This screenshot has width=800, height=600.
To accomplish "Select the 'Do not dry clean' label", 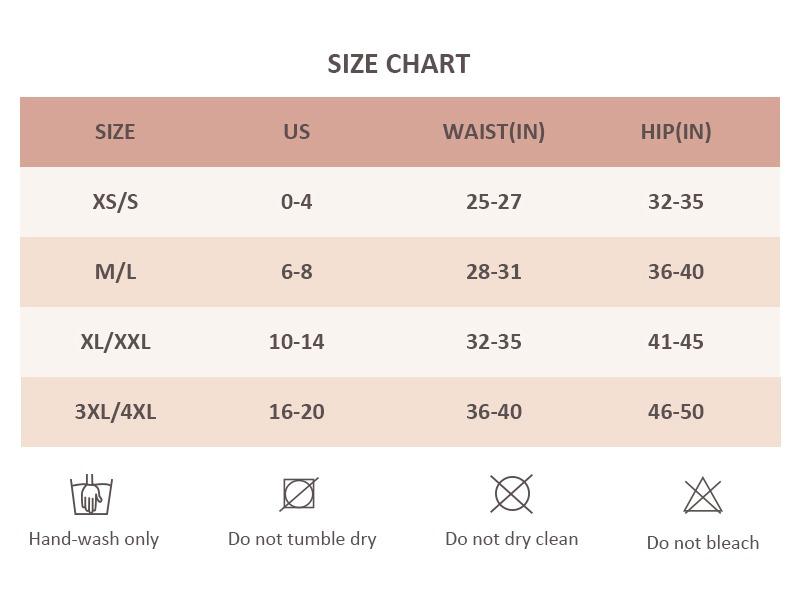I will tap(512, 539).
